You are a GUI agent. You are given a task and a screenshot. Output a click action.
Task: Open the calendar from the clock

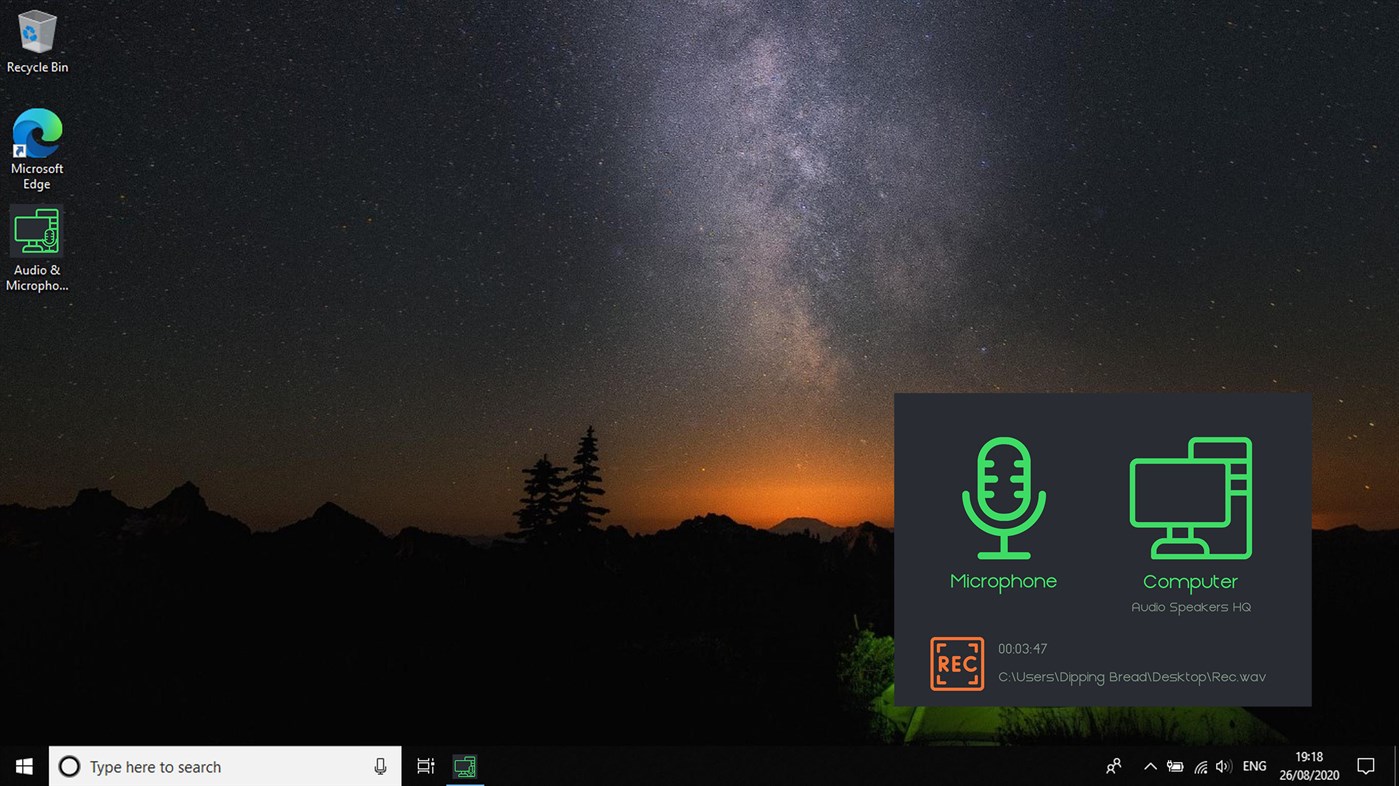(1308, 766)
